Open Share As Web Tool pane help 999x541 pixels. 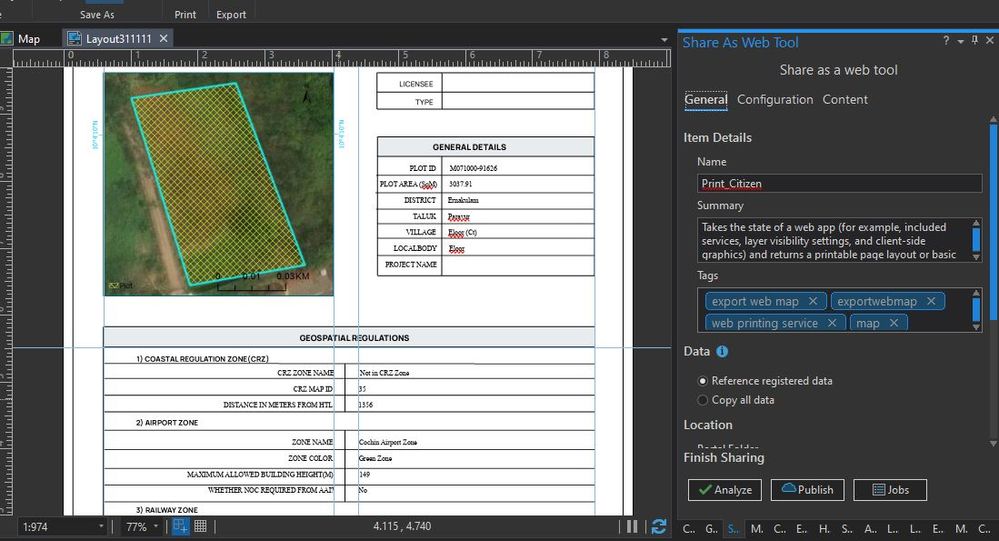[946, 41]
